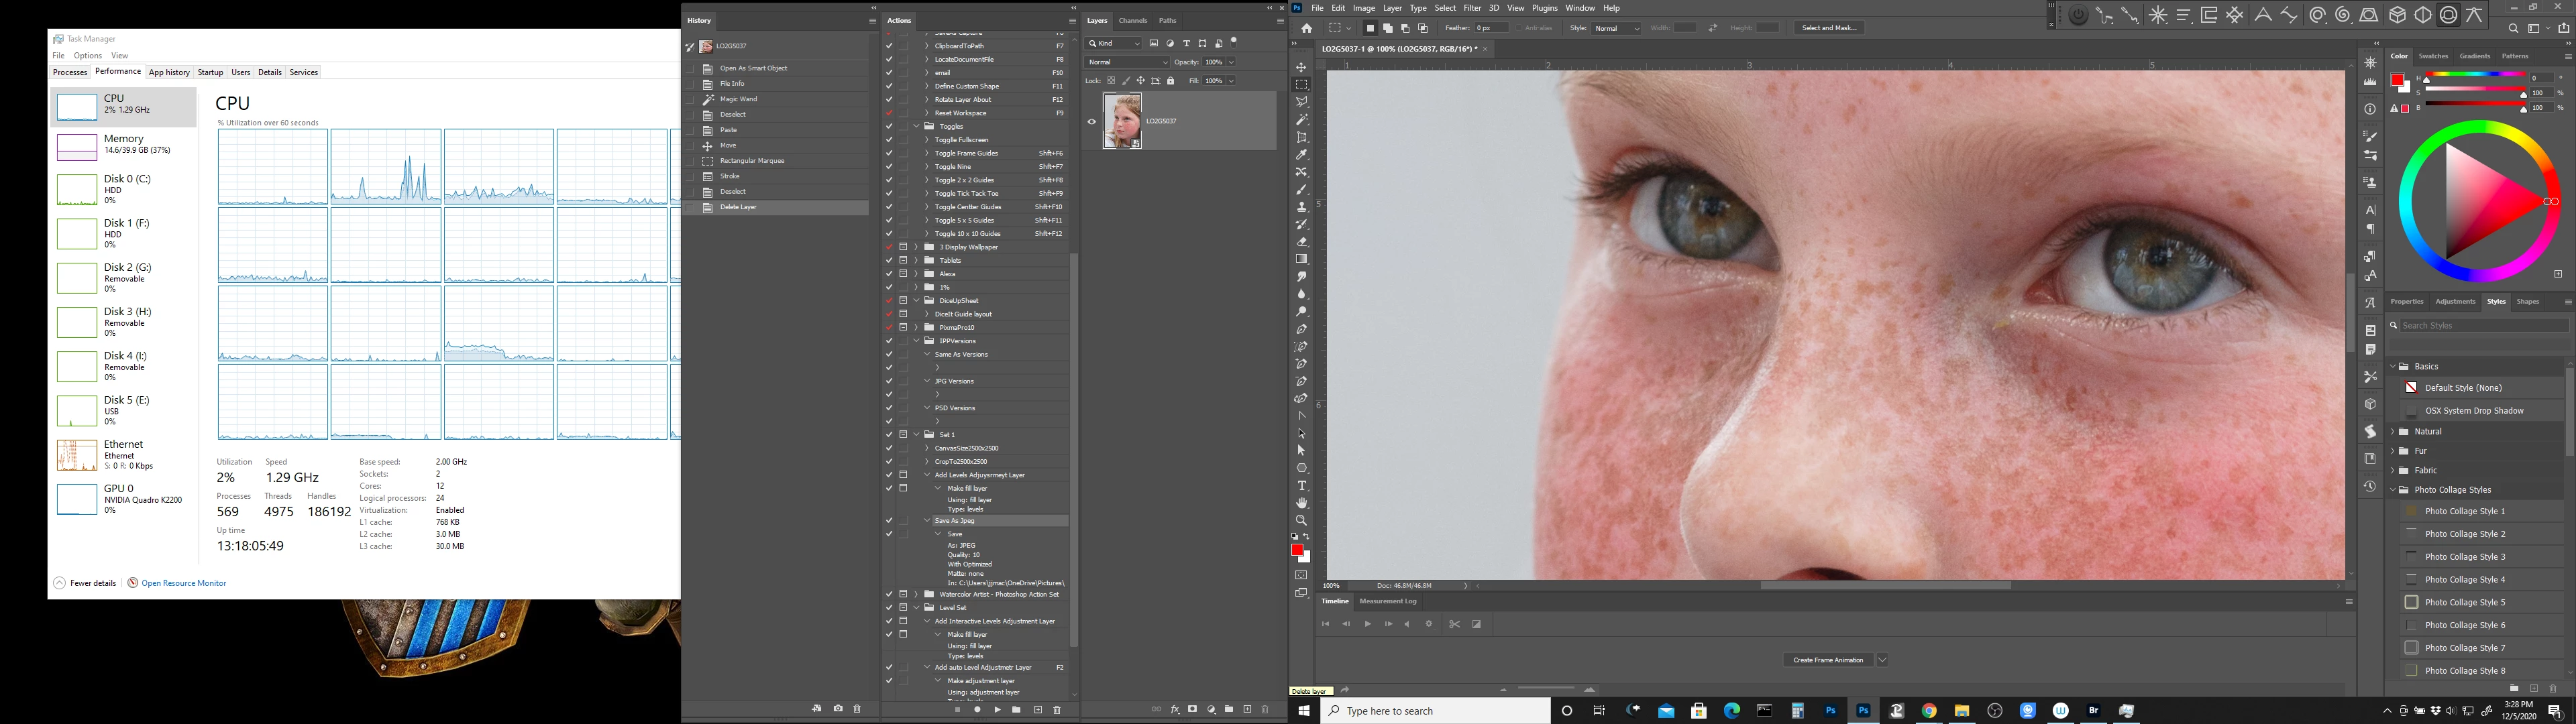Toggle checkmark for Tablets action set
Viewport: 2576px width, 724px height.
pyautogui.click(x=889, y=260)
